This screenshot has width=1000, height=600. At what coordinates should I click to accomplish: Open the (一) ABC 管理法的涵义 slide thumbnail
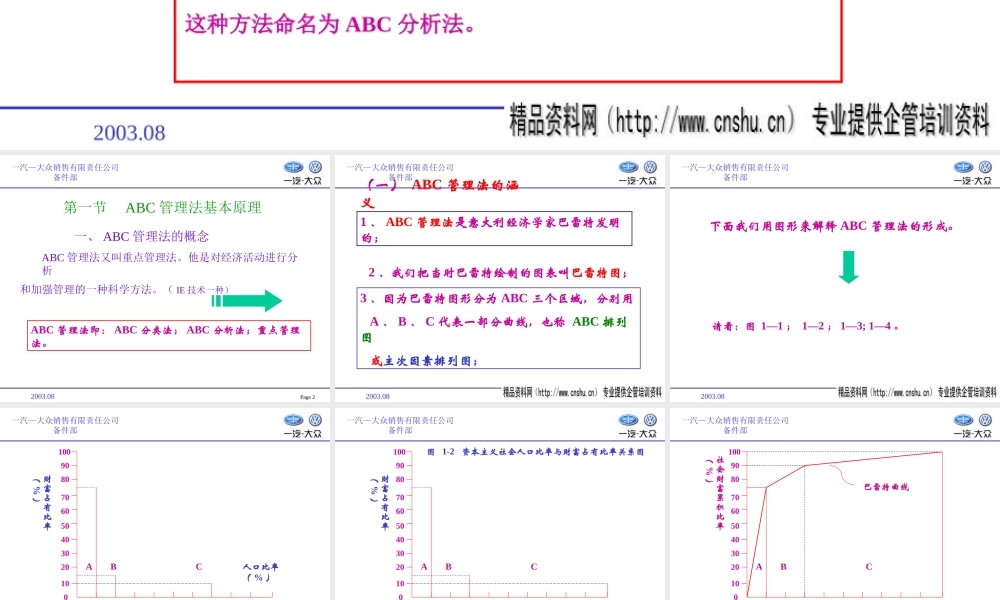499,278
